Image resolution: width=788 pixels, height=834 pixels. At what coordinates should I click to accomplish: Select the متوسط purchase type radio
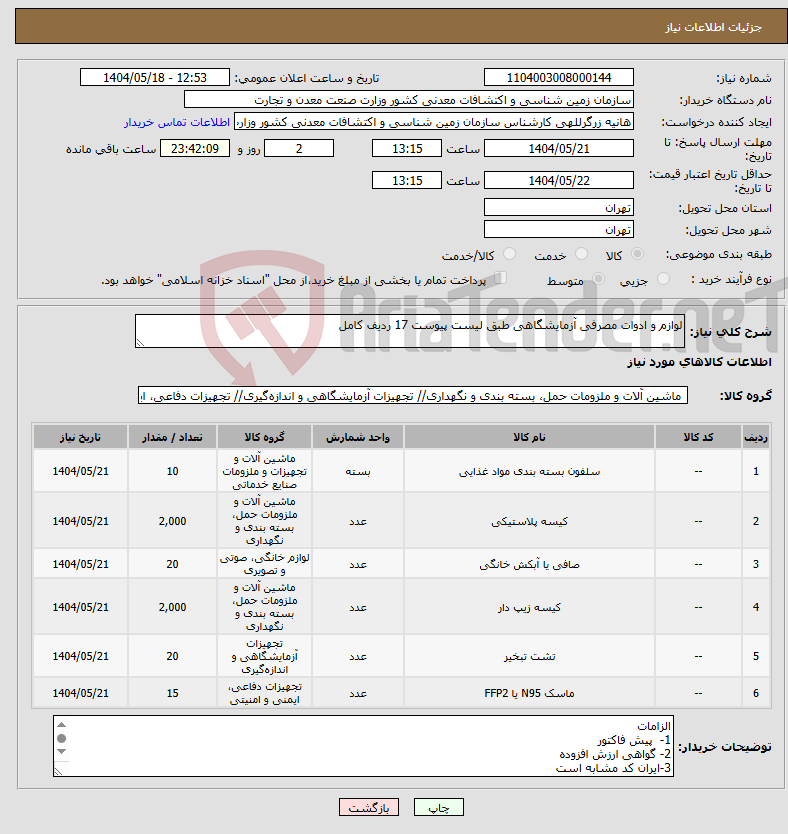[x=598, y=279]
